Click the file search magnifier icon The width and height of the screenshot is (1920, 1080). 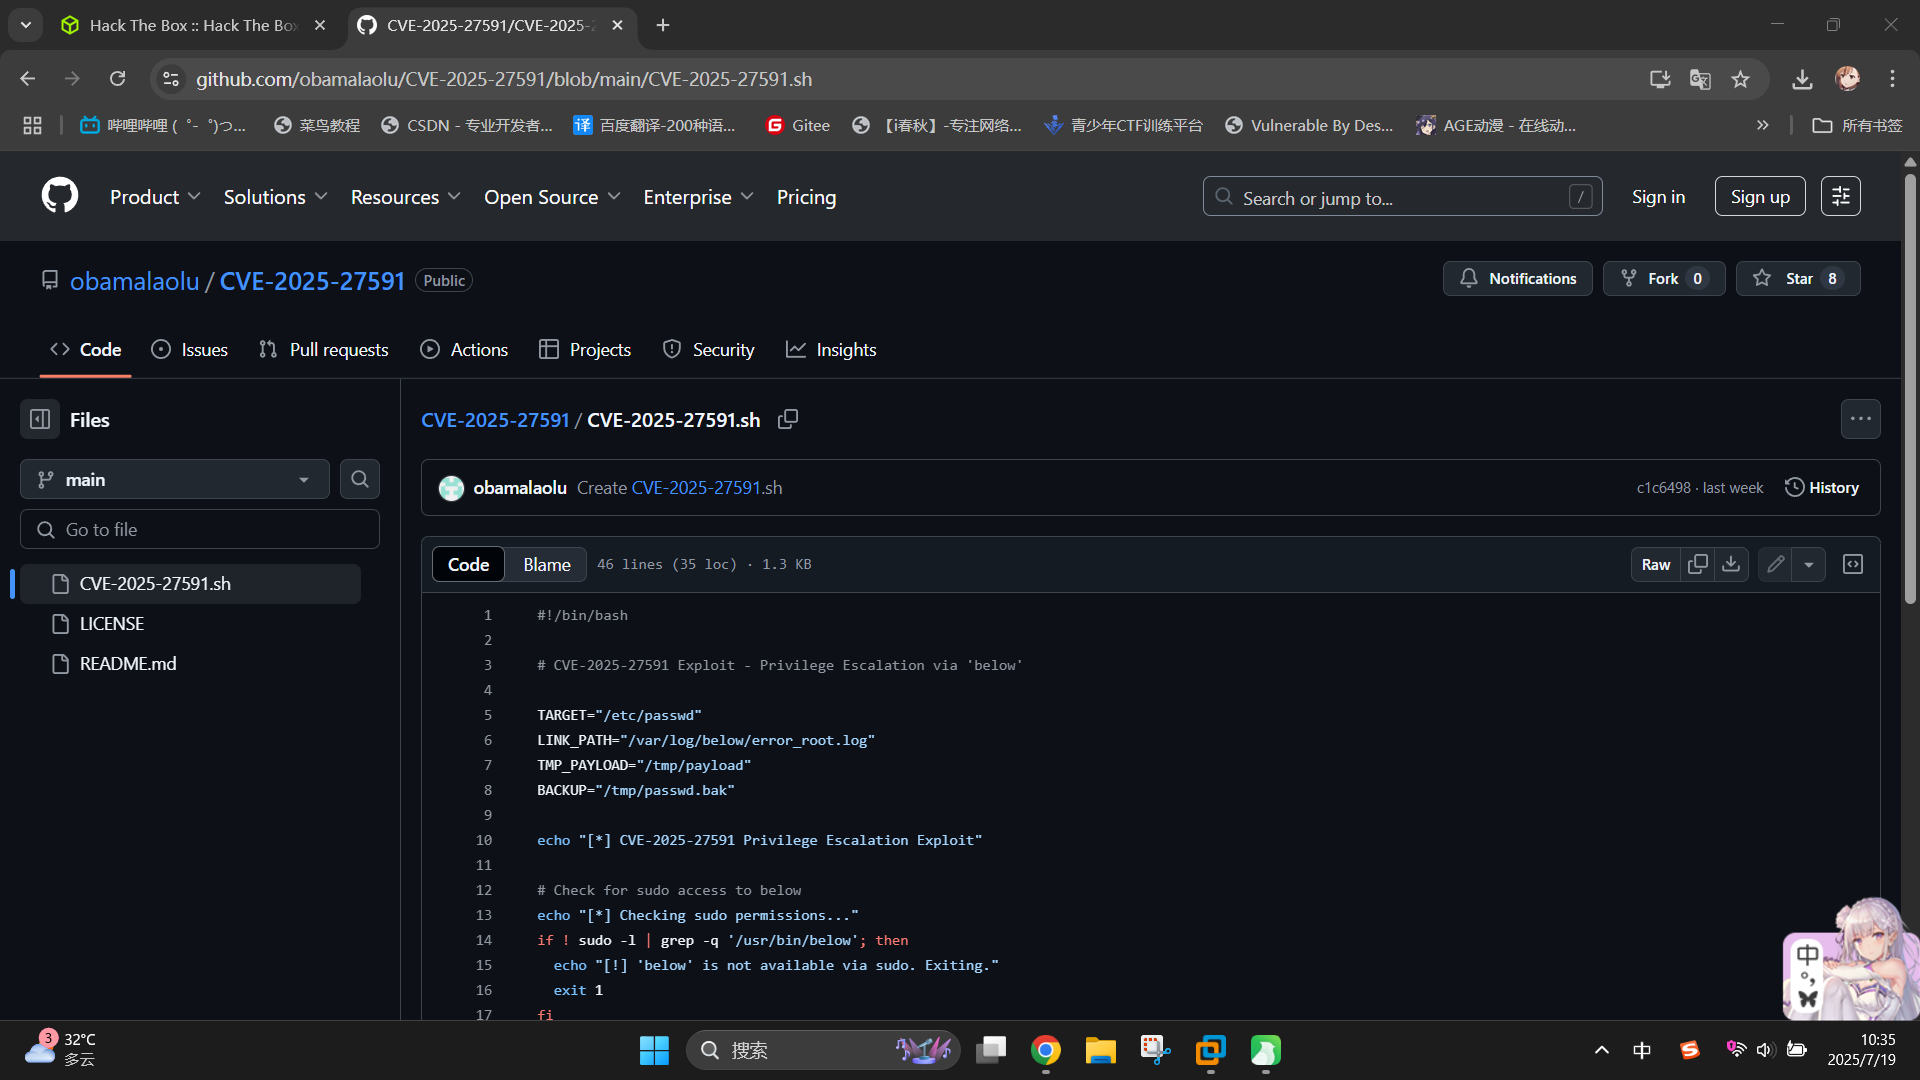point(360,480)
